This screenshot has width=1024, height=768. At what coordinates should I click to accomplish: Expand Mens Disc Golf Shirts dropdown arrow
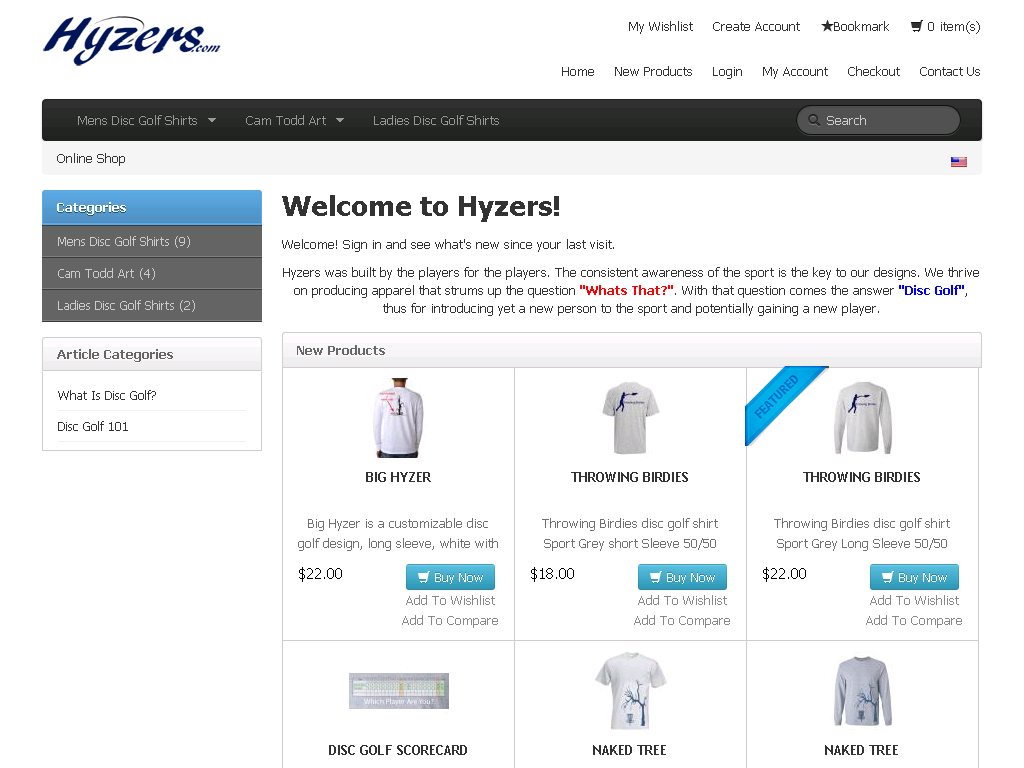coord(212,120)
